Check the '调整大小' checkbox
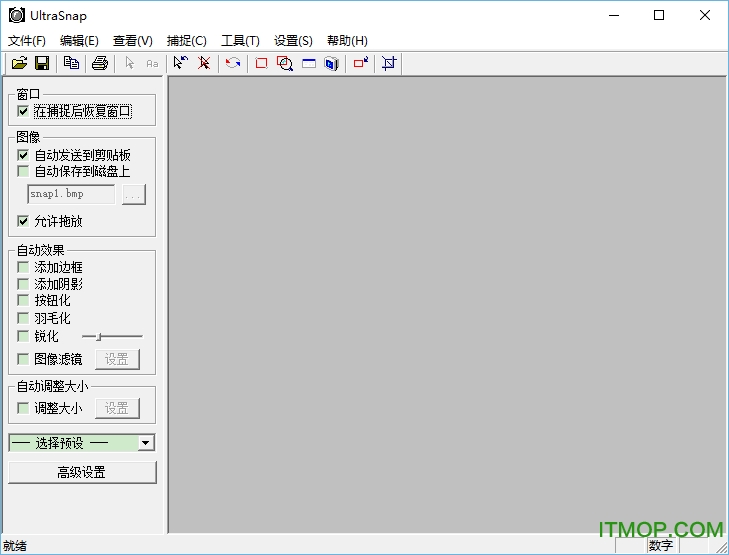This screenshot has height=555, width=729. 23,408
